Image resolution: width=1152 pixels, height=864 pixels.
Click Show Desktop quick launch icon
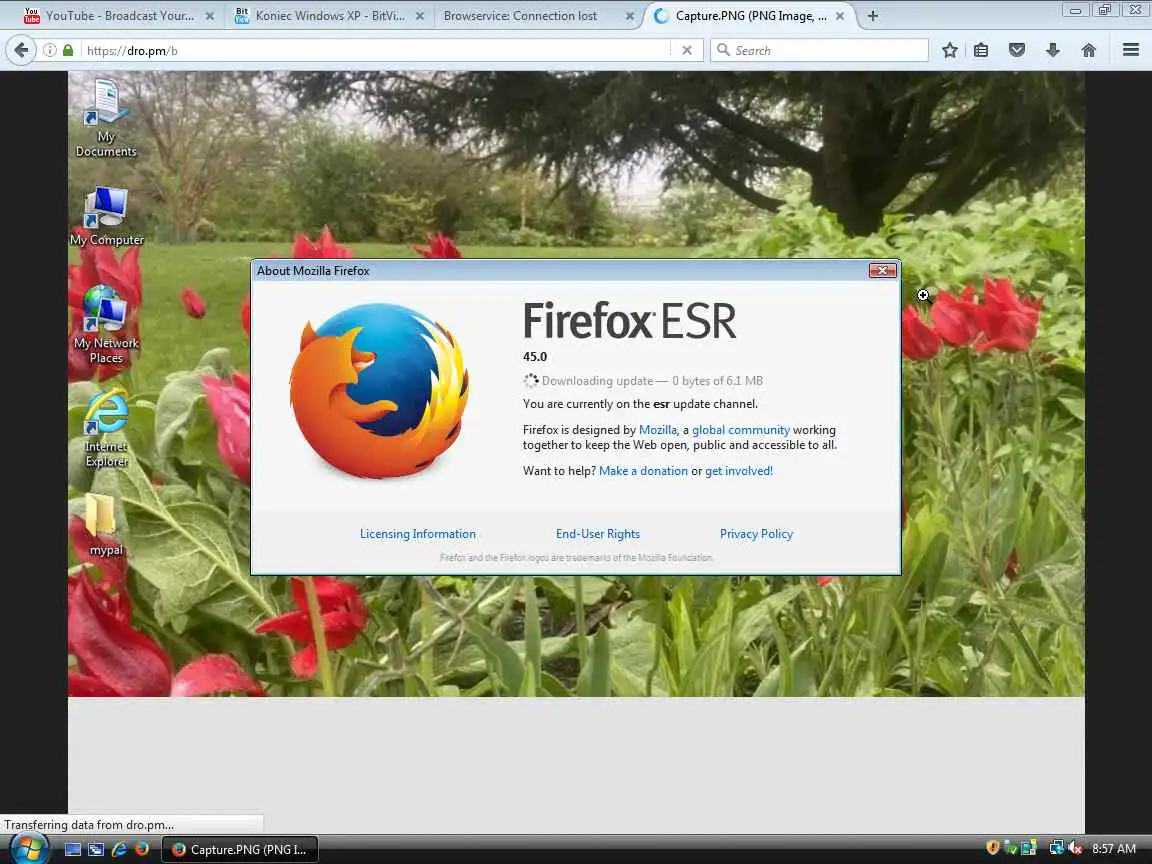73,849
